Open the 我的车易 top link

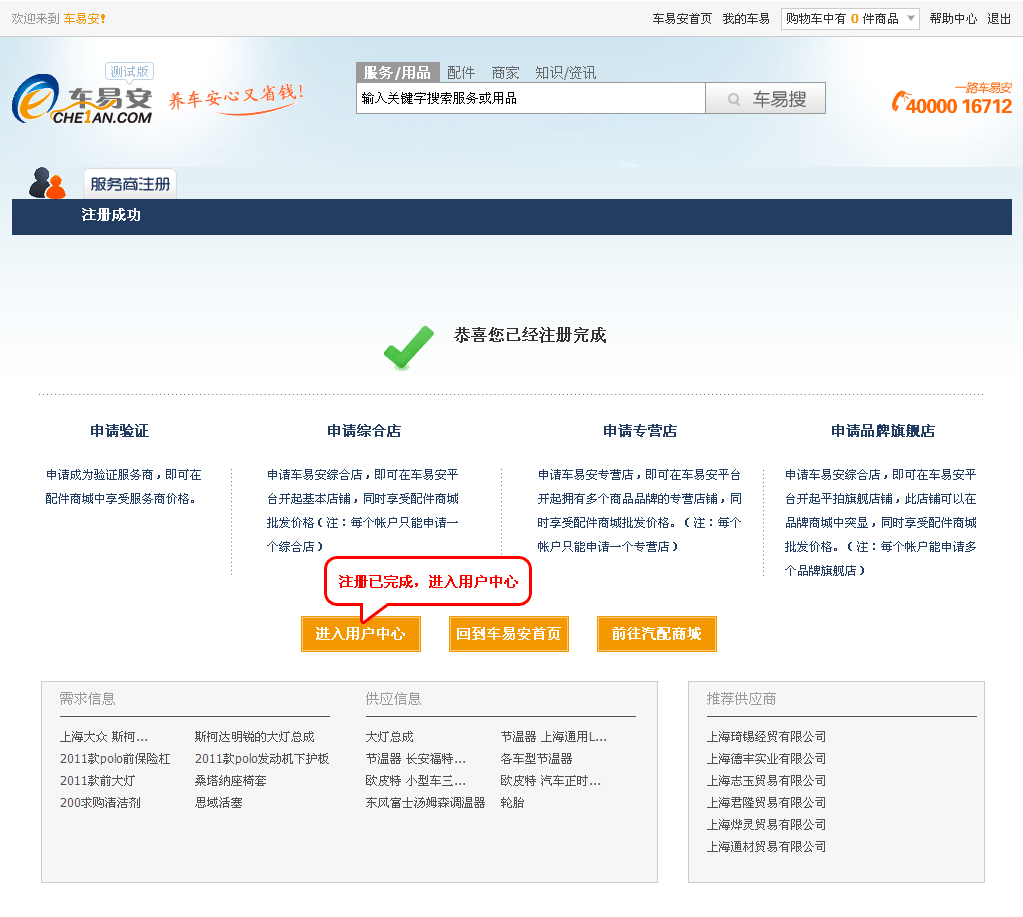pos(746,19)
